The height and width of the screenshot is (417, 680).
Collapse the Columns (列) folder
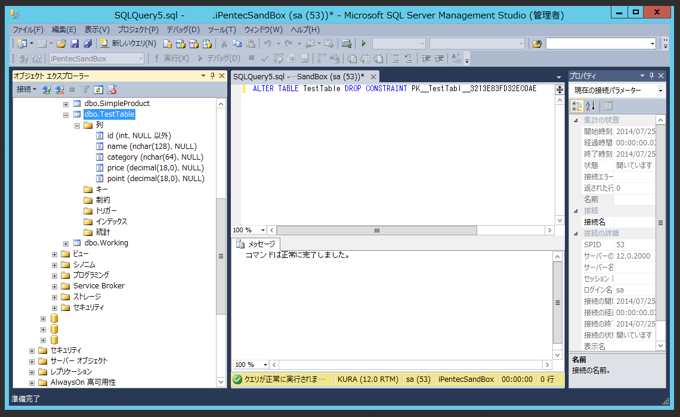[x=77, y=126]
